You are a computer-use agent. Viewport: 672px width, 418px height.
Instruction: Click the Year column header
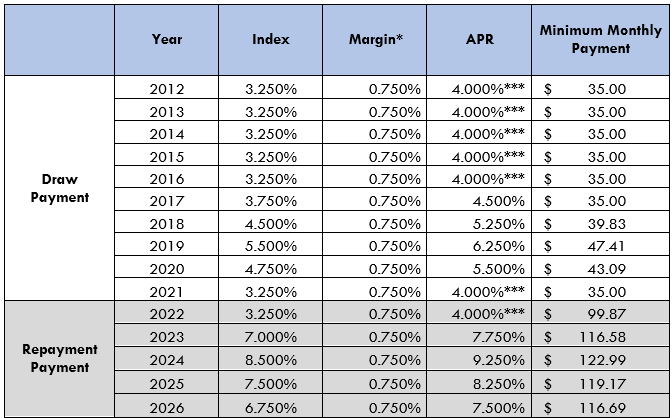pos(166,39)
